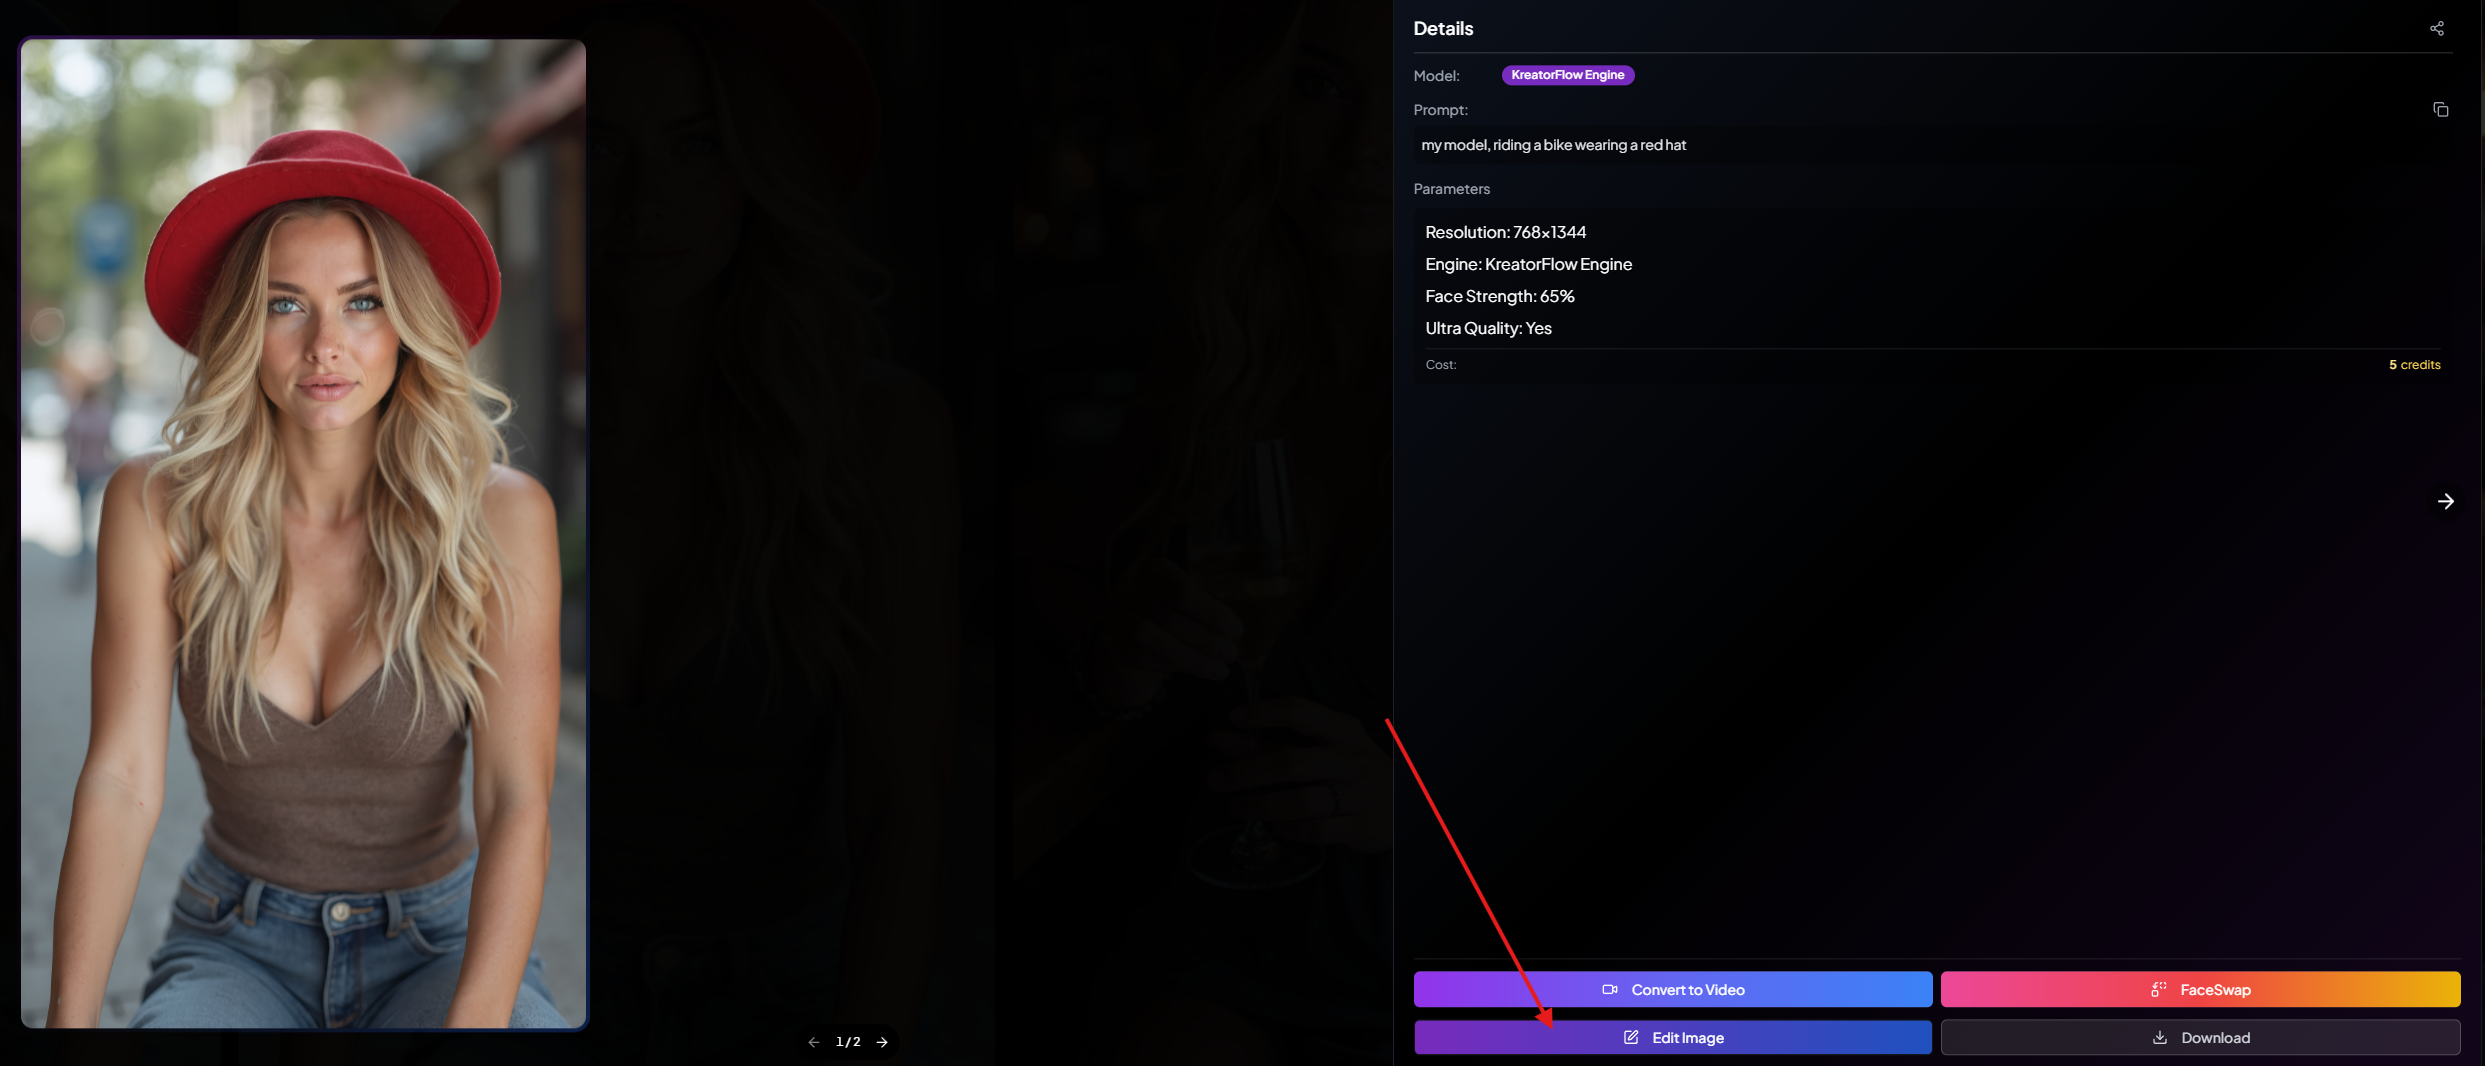Click the 5 credits cost value
Image resolution: width=2485 pixels, height=1066 pixels.
(2414, 365)
